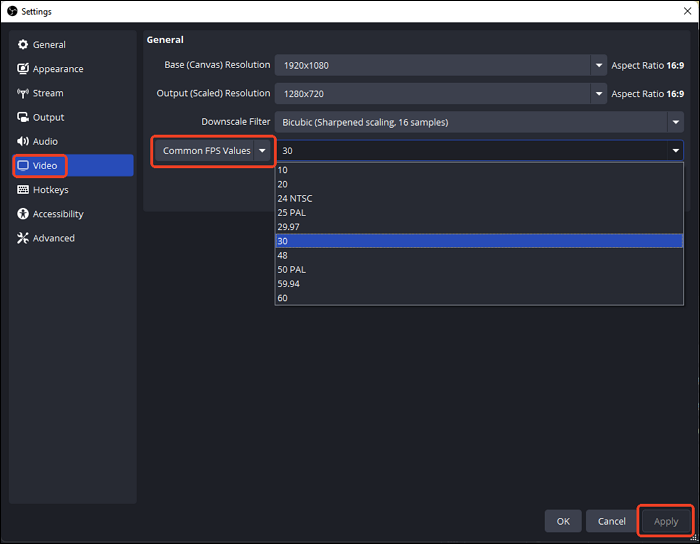Choose 24 NTSC from the FPS list

point(295,198)
